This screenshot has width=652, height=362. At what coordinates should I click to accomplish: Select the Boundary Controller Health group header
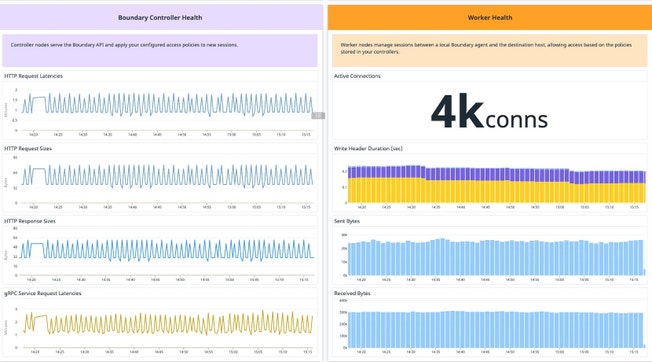(160, 17)
